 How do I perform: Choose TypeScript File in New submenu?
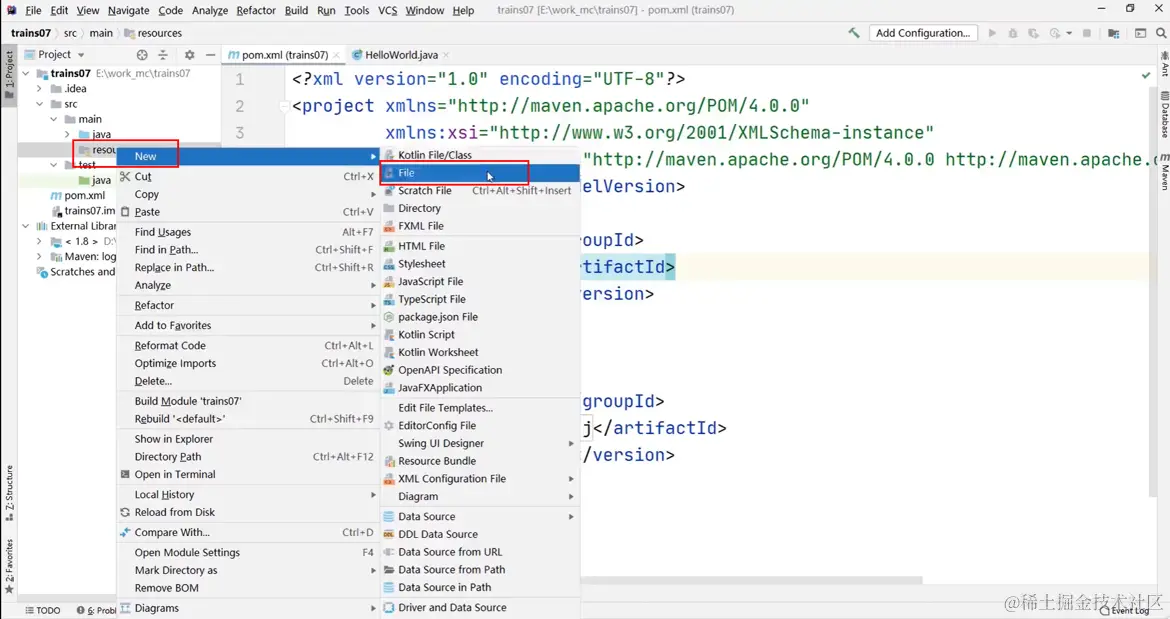(480, 300)
